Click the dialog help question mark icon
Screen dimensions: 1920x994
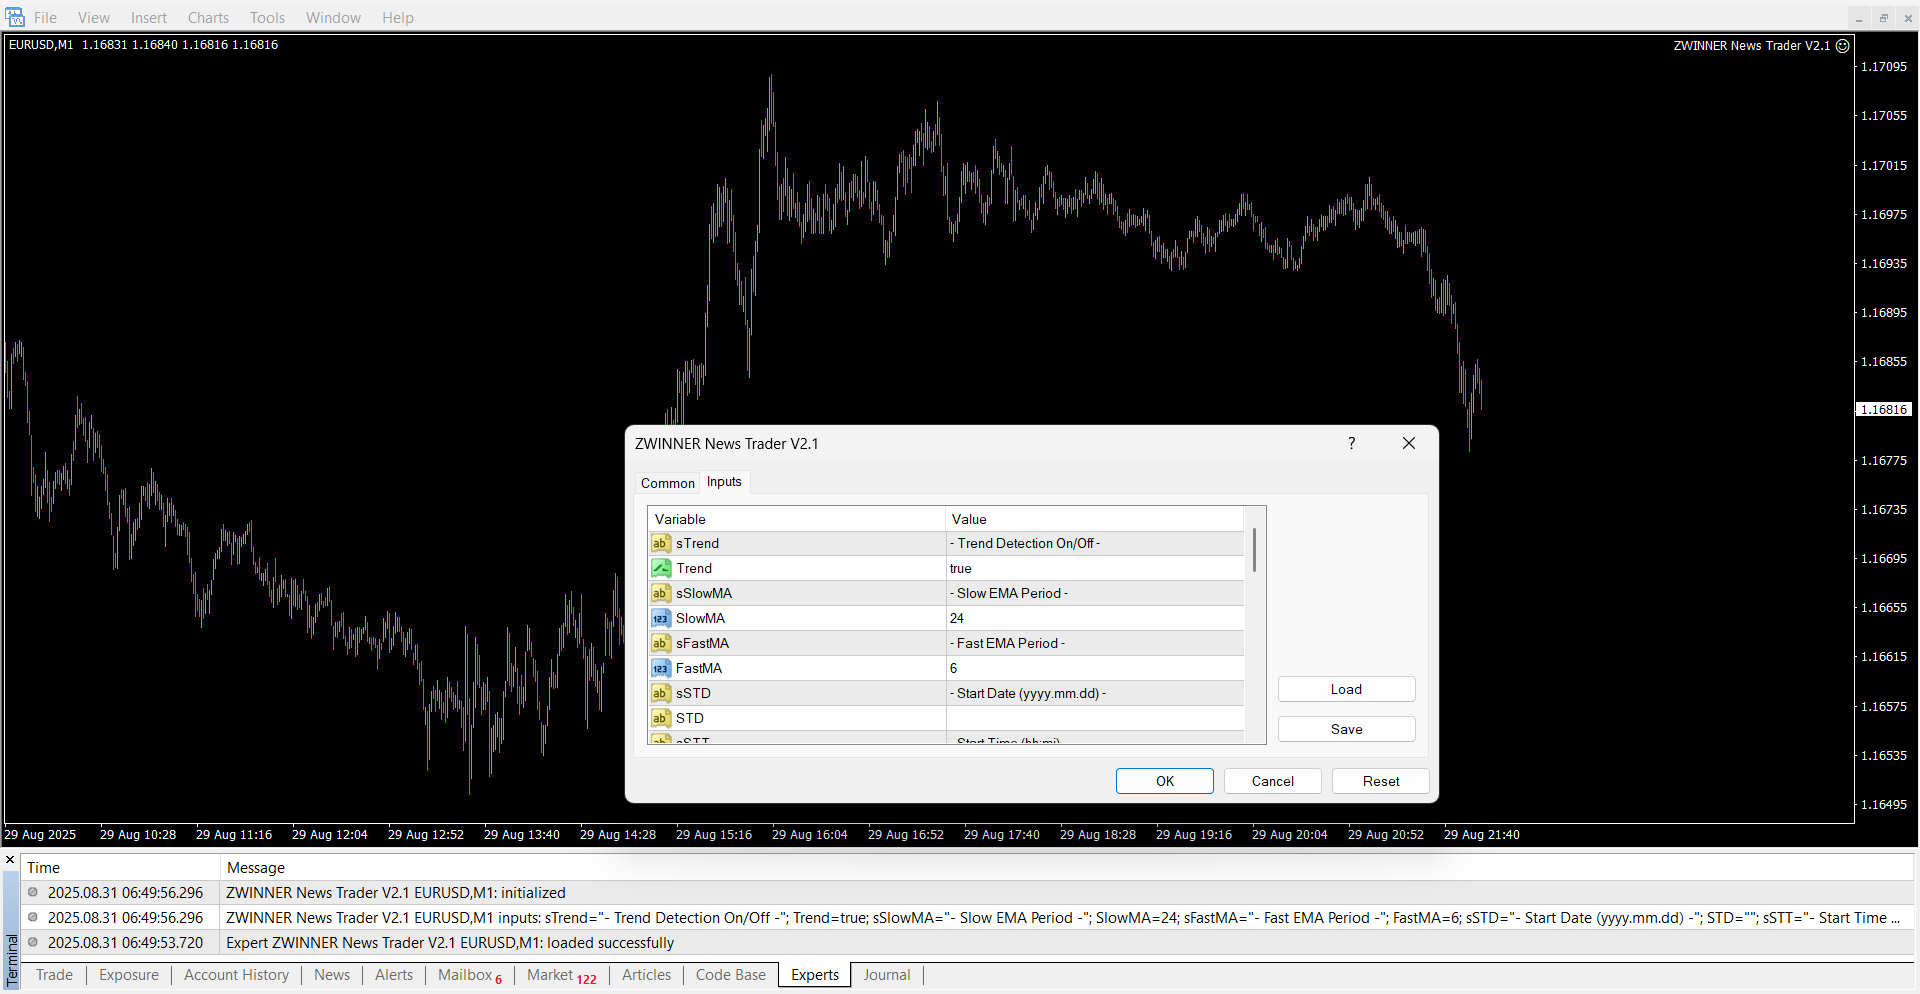(x=1351, y=443)
